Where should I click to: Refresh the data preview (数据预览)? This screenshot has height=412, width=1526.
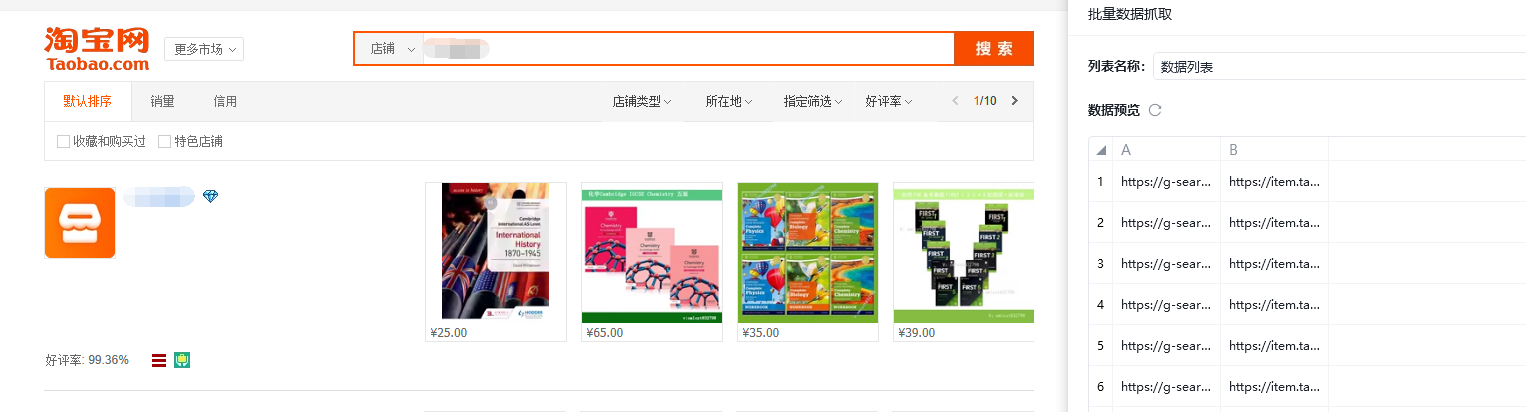tap(1155, 110)
